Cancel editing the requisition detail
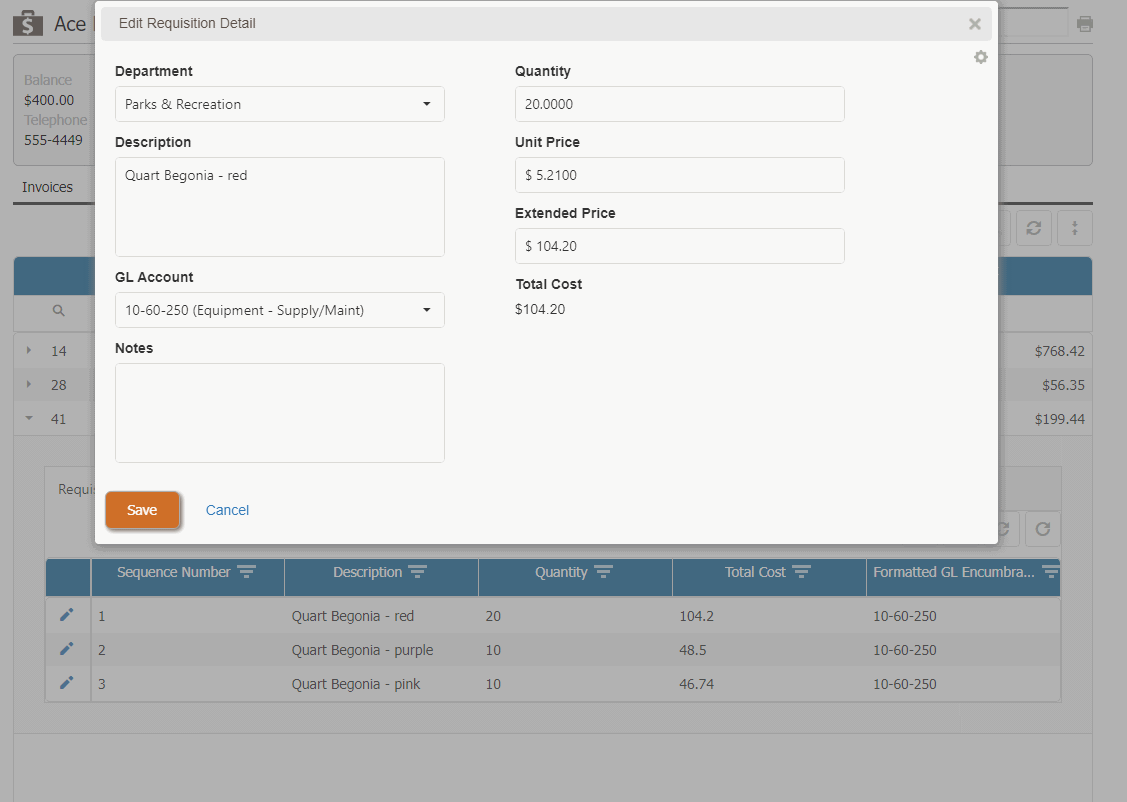This screenshot has height=802, width=1127. tap(227, 510)
